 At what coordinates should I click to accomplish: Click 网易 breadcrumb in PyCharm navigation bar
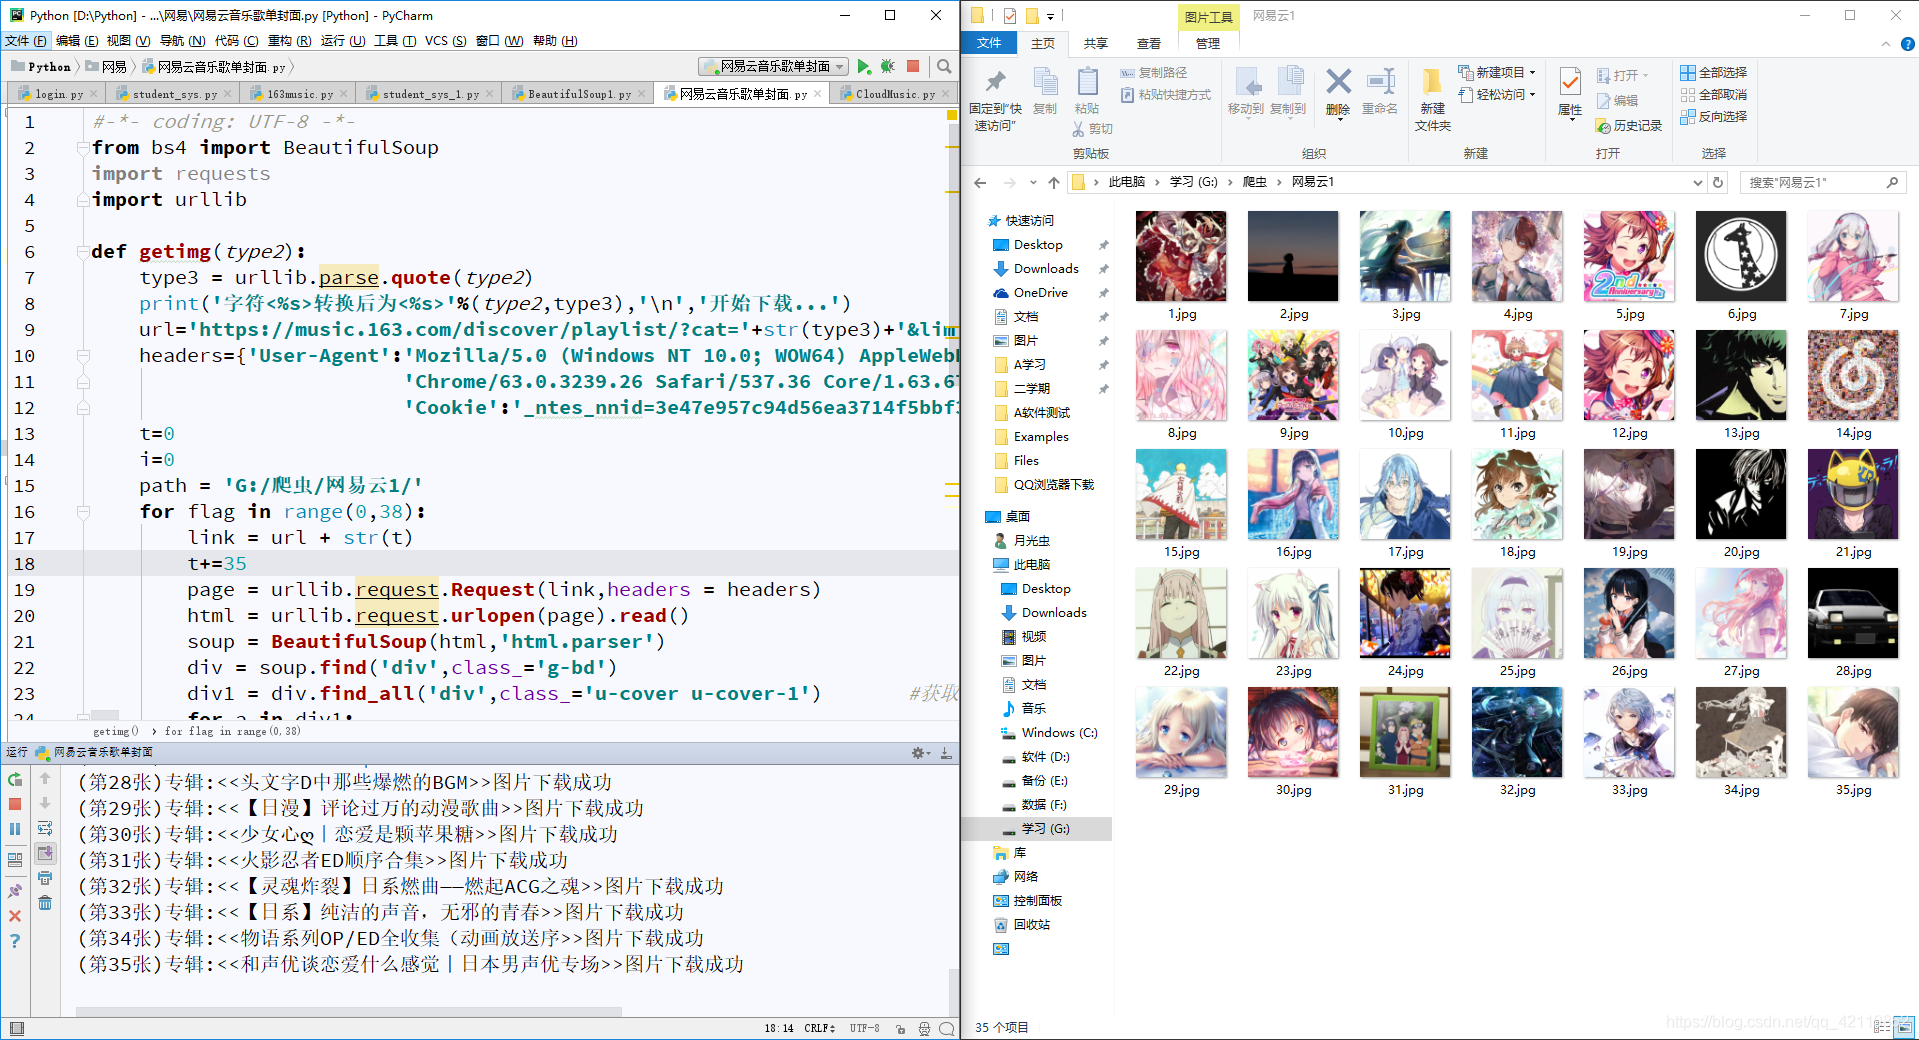pyautogui.click(x=108, y=67)
